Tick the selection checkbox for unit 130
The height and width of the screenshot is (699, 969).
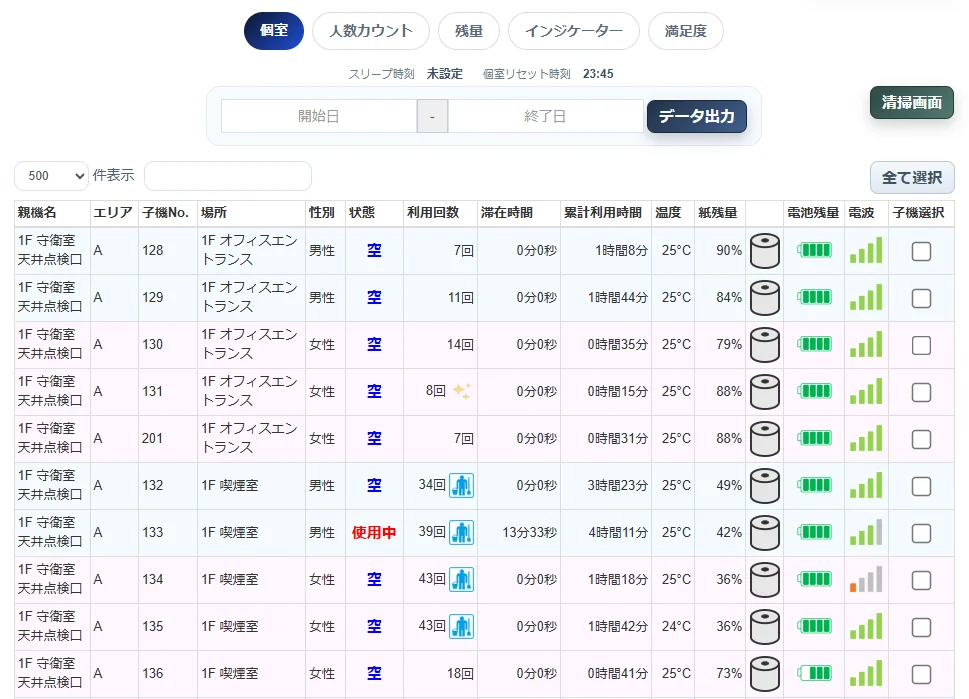(921, 345)
